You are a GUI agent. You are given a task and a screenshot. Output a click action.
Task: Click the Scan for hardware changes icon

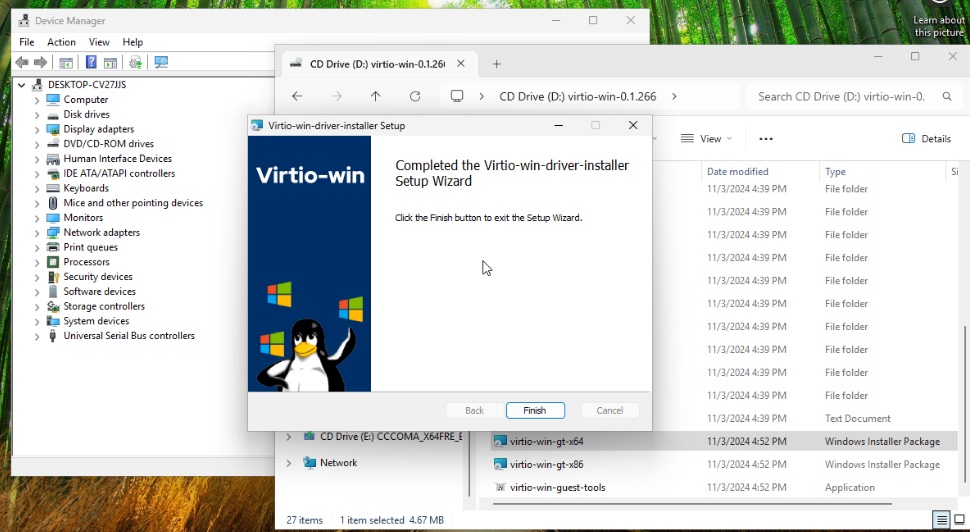(x=161, y=62)
